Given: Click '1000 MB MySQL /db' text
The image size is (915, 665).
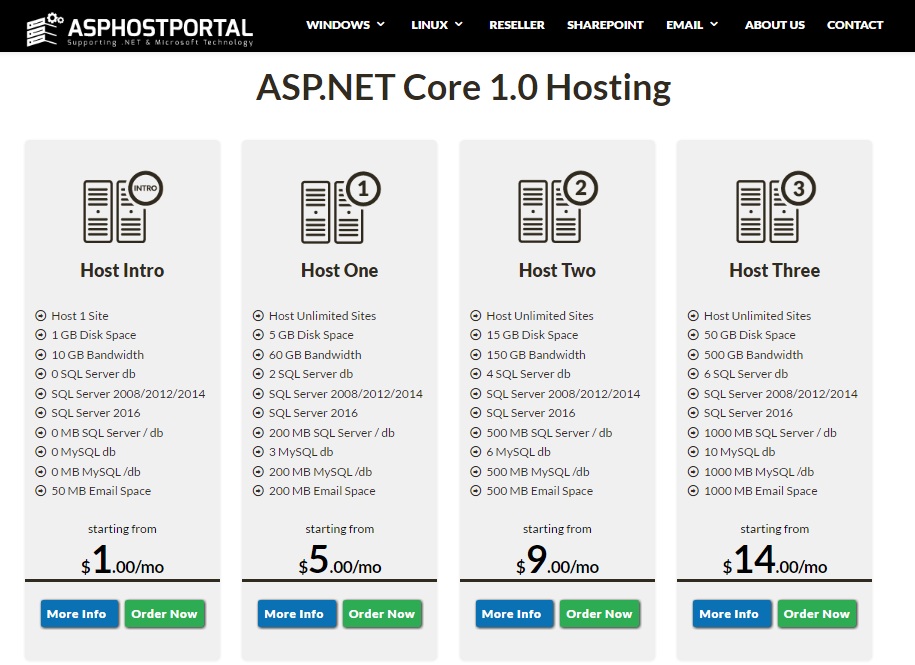Looking at the screenshot, I should coord(759,472).
